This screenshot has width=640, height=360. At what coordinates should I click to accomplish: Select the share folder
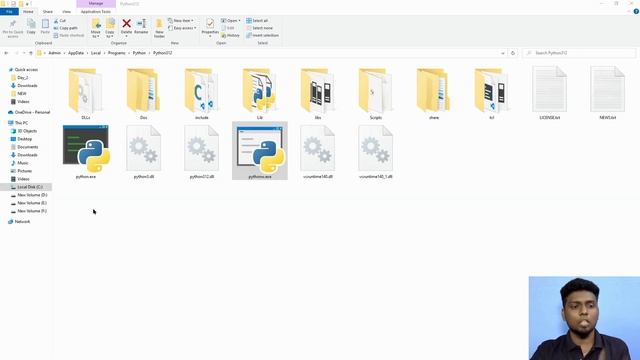tap(434, 93)
